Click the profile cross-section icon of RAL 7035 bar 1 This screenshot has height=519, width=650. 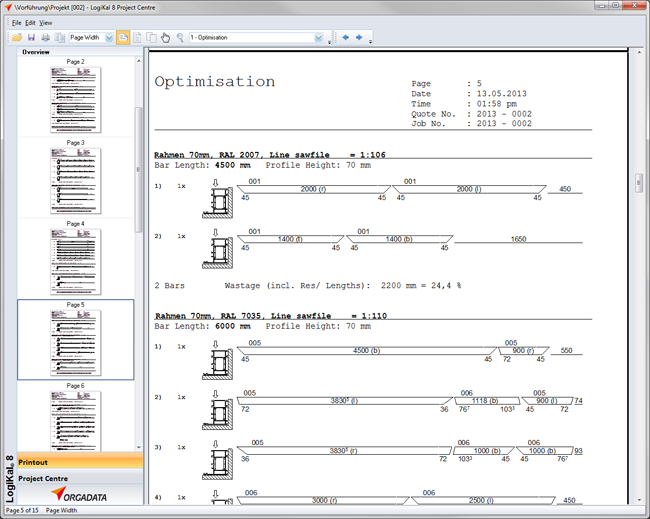pyautogui.click(x=218, y=364)
